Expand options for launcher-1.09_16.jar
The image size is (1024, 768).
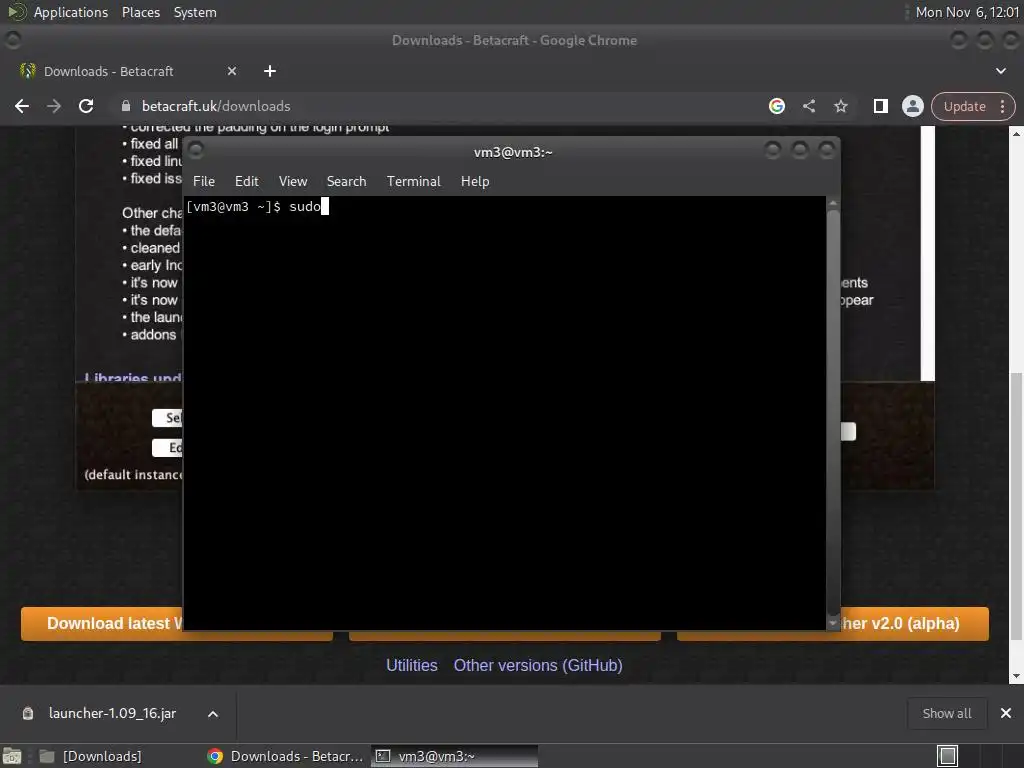pyautogui.click(x=213, y=714)
